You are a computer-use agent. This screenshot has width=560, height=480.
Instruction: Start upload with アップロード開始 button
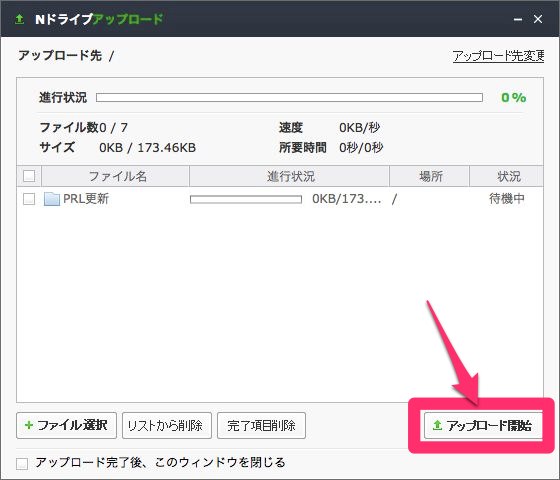pyautogui.click(x=483, y=425)
